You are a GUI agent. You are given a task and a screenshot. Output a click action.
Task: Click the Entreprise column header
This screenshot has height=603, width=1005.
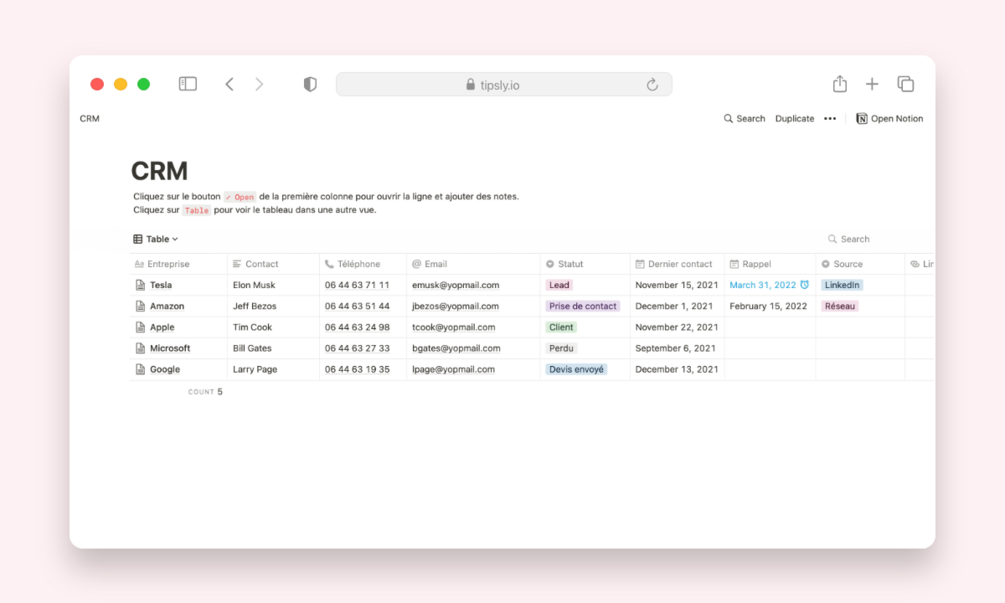pos(178,264)
